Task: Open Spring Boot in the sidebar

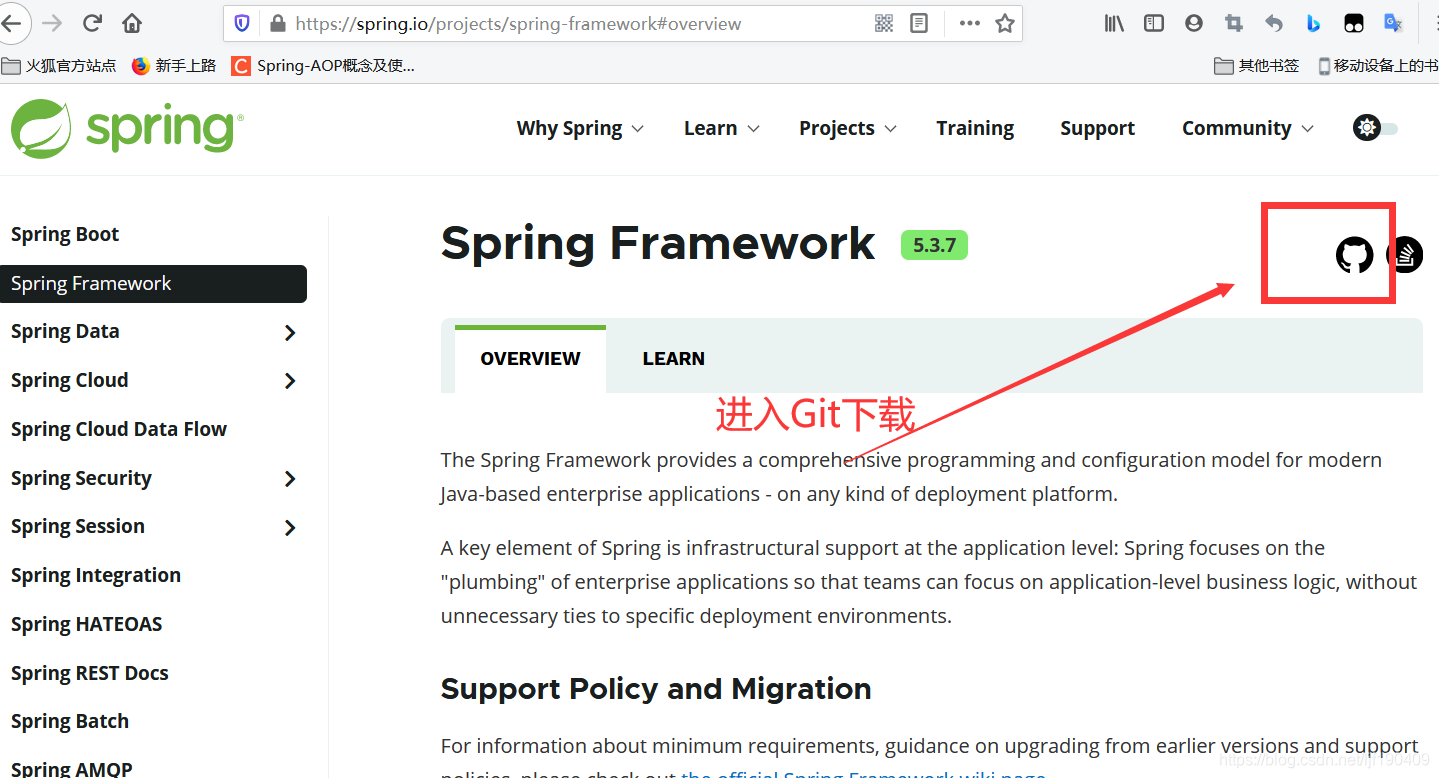Action: pos(65,235)
